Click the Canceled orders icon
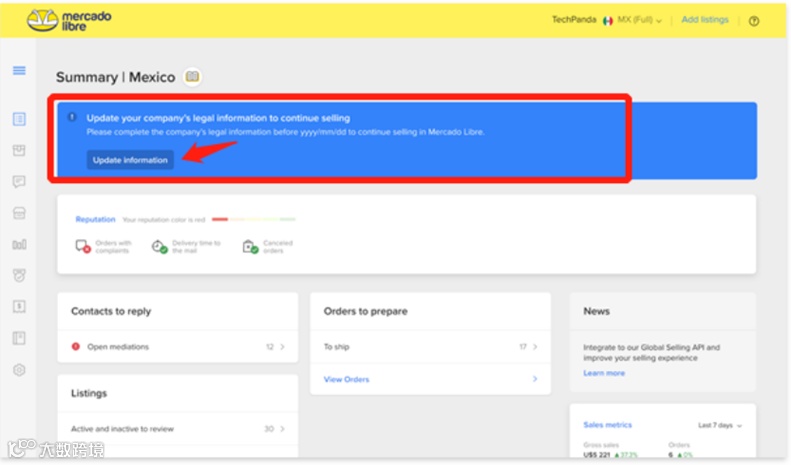791x465 pixels. click(x=250, y=246)
